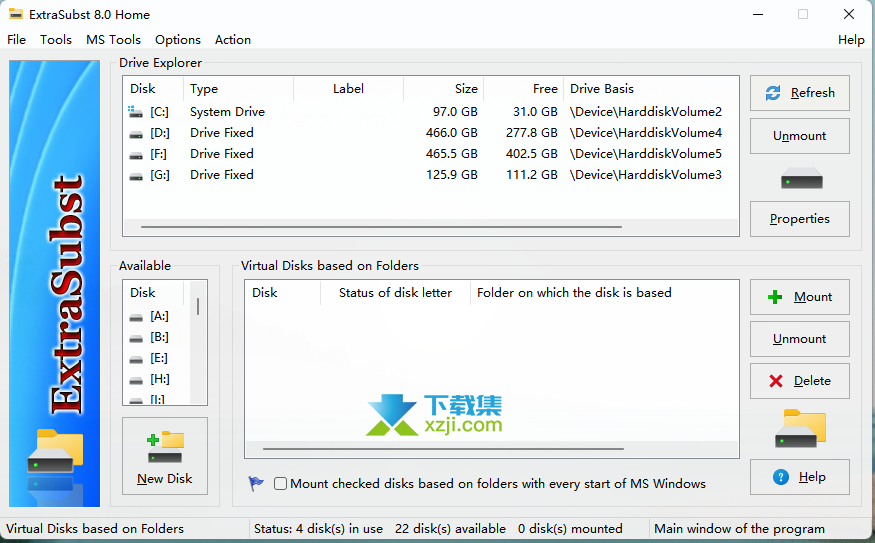The image size is (875, 543).
Task: Sort by Drive Basis column header
Action: click(651, 89)
